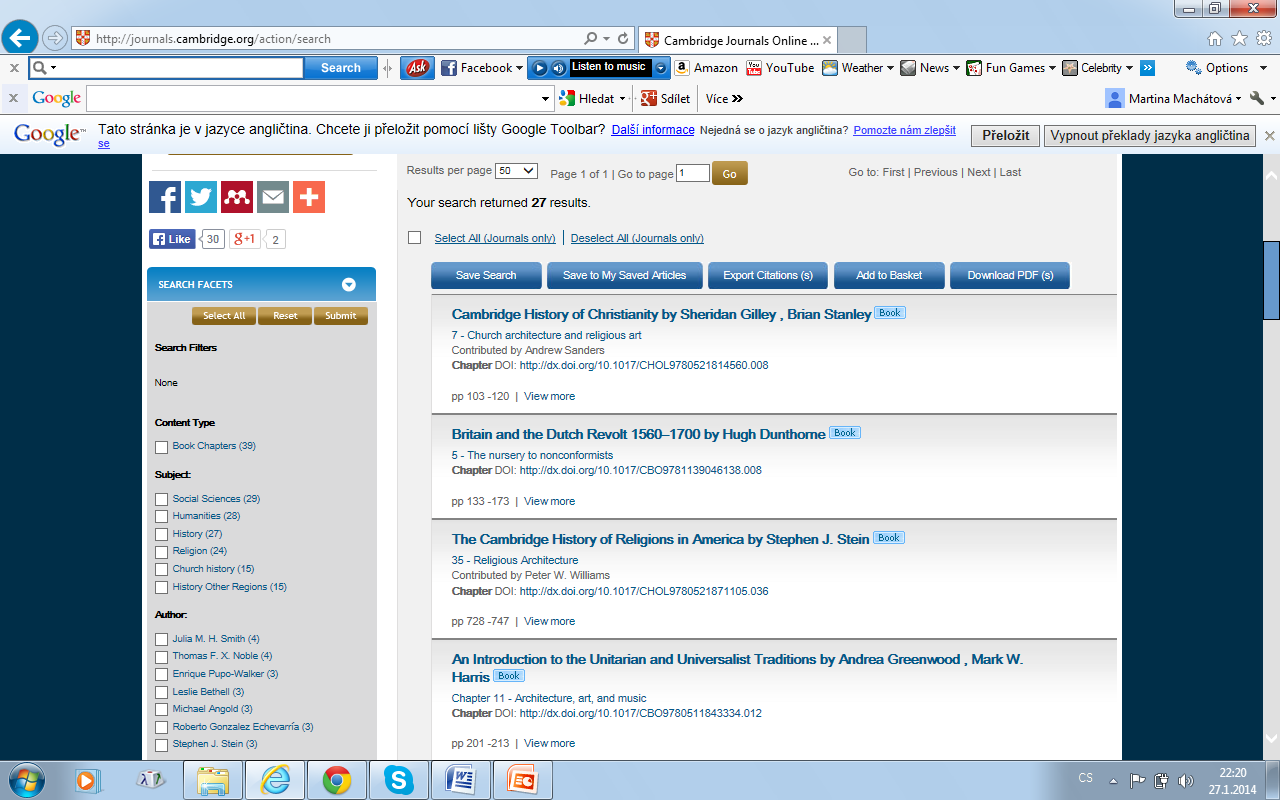The image size is (1280, 800).
Task: Check author Julia M. H. Smith
Action: coord(161,639)
